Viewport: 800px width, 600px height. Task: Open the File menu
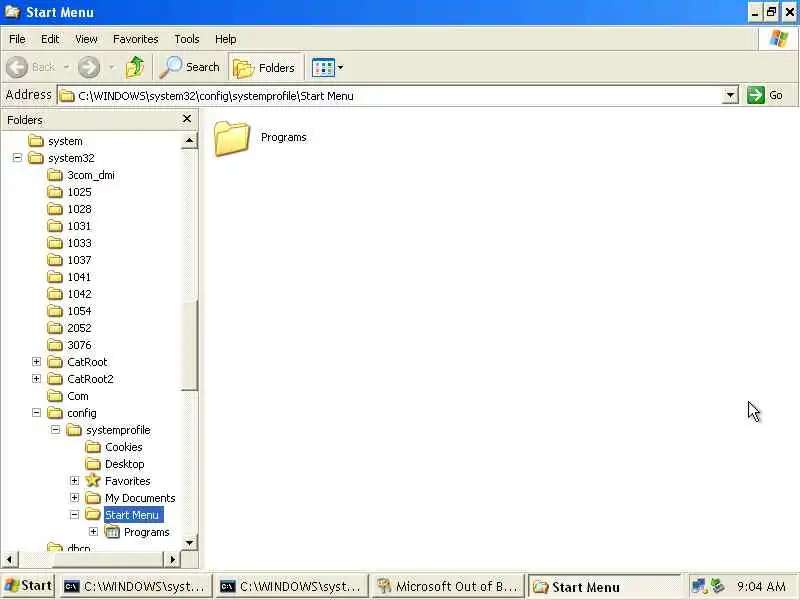coord(17,39)
